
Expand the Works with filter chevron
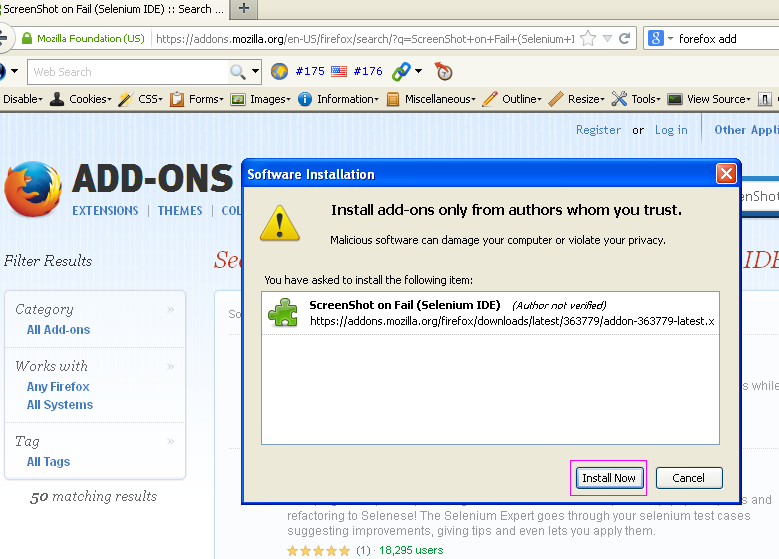[x=170, y=367]
